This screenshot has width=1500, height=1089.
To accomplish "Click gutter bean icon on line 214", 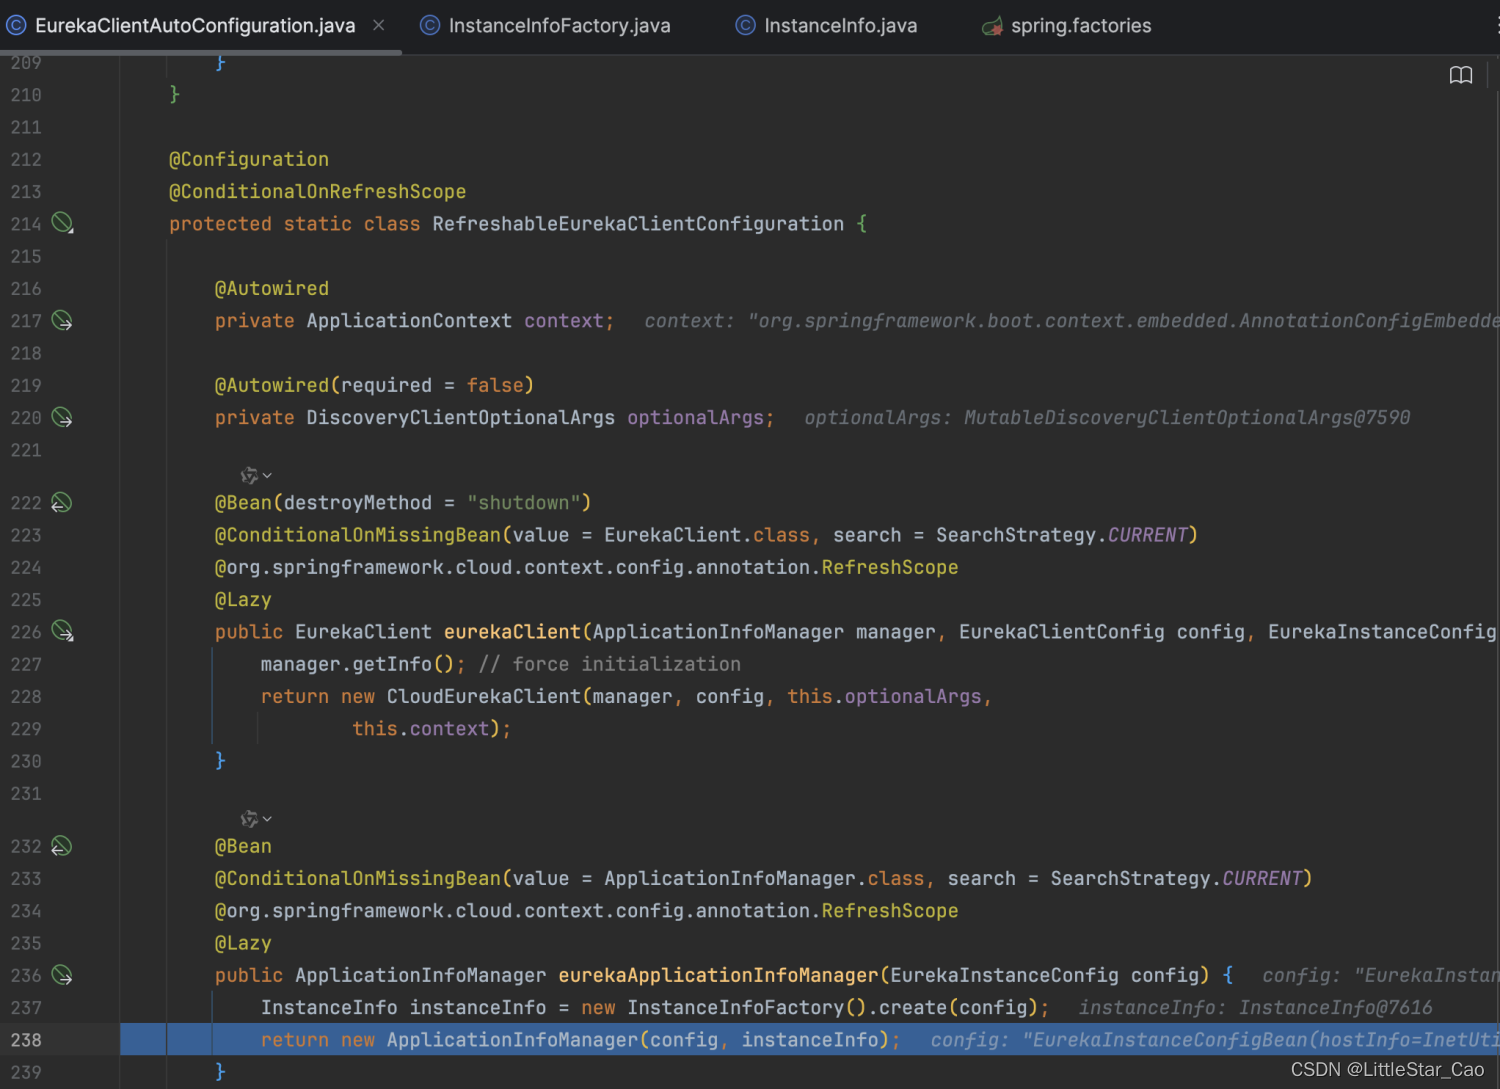I will pos(62,223).
